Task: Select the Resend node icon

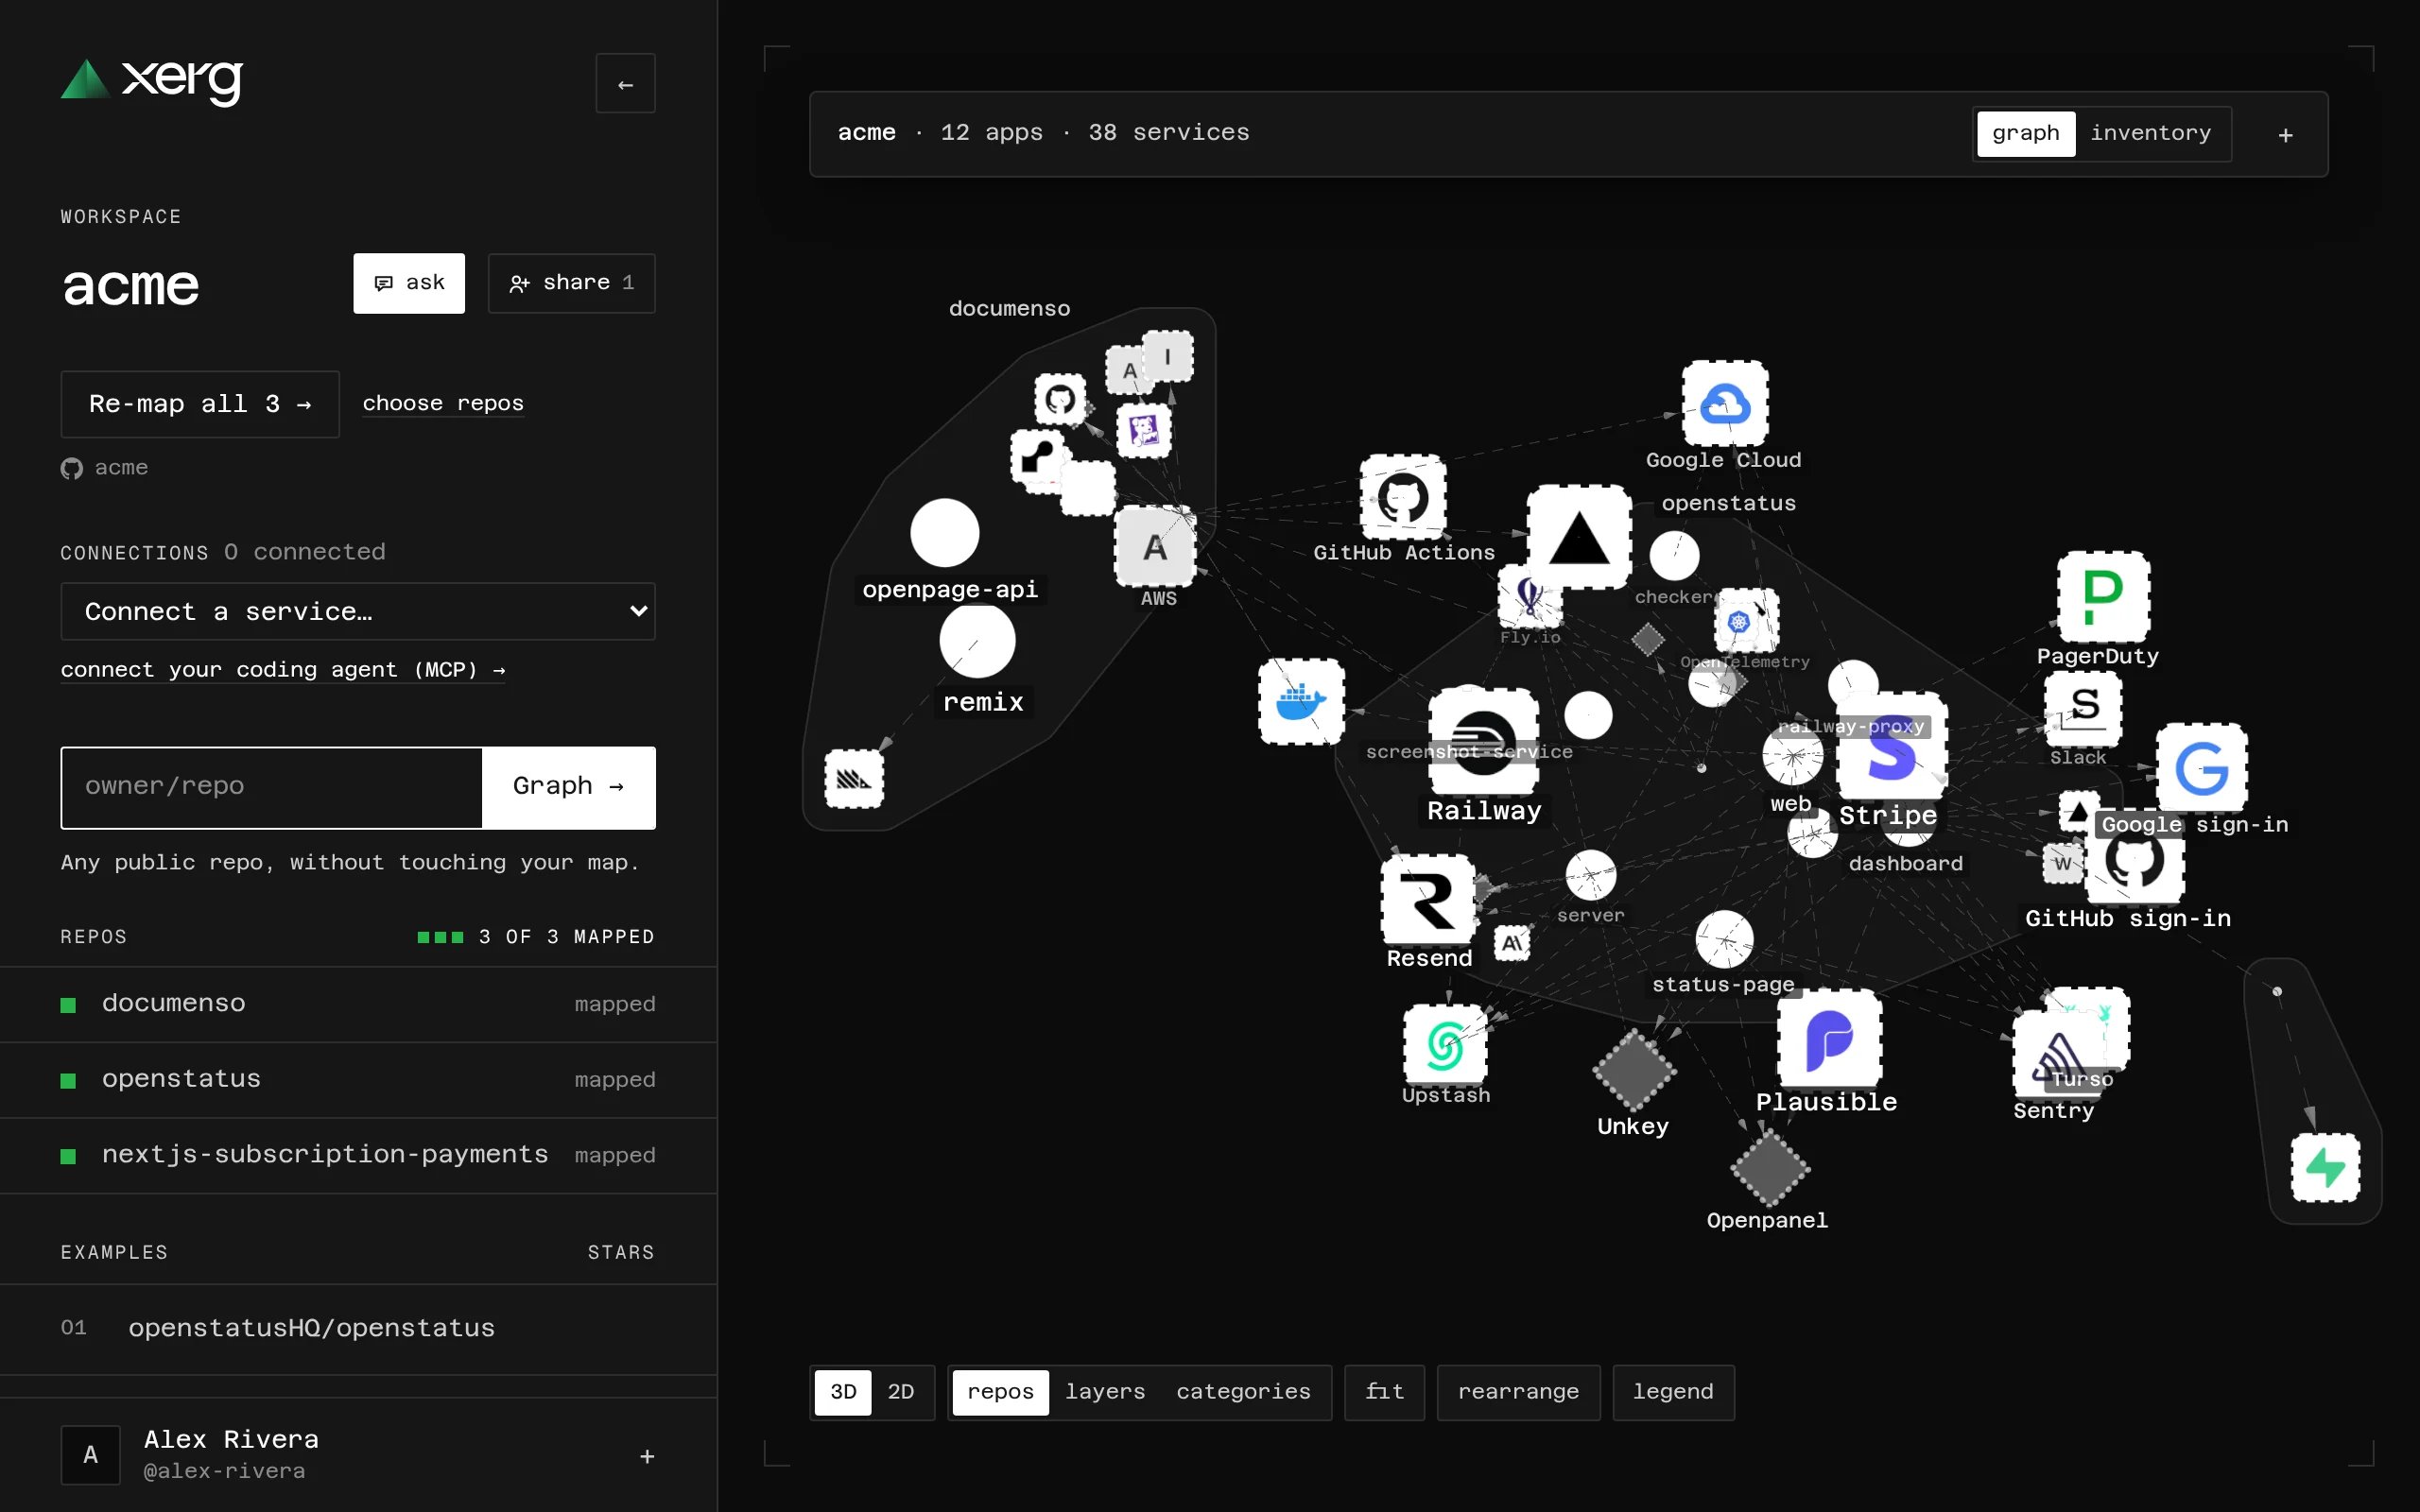Action: (1428, 899)
